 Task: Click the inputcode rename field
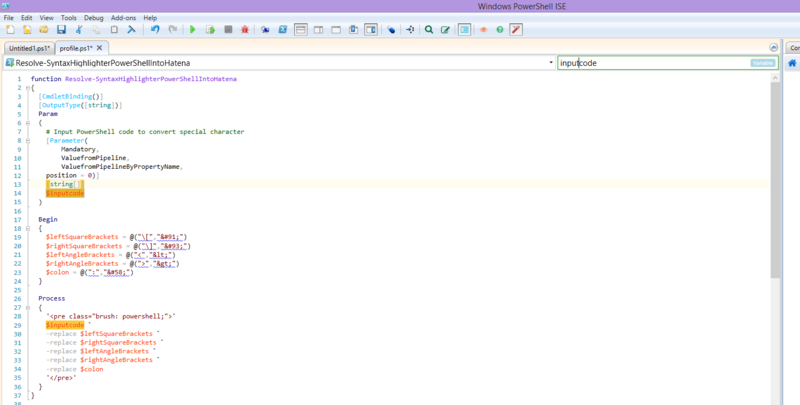click(x=667, y=63)
